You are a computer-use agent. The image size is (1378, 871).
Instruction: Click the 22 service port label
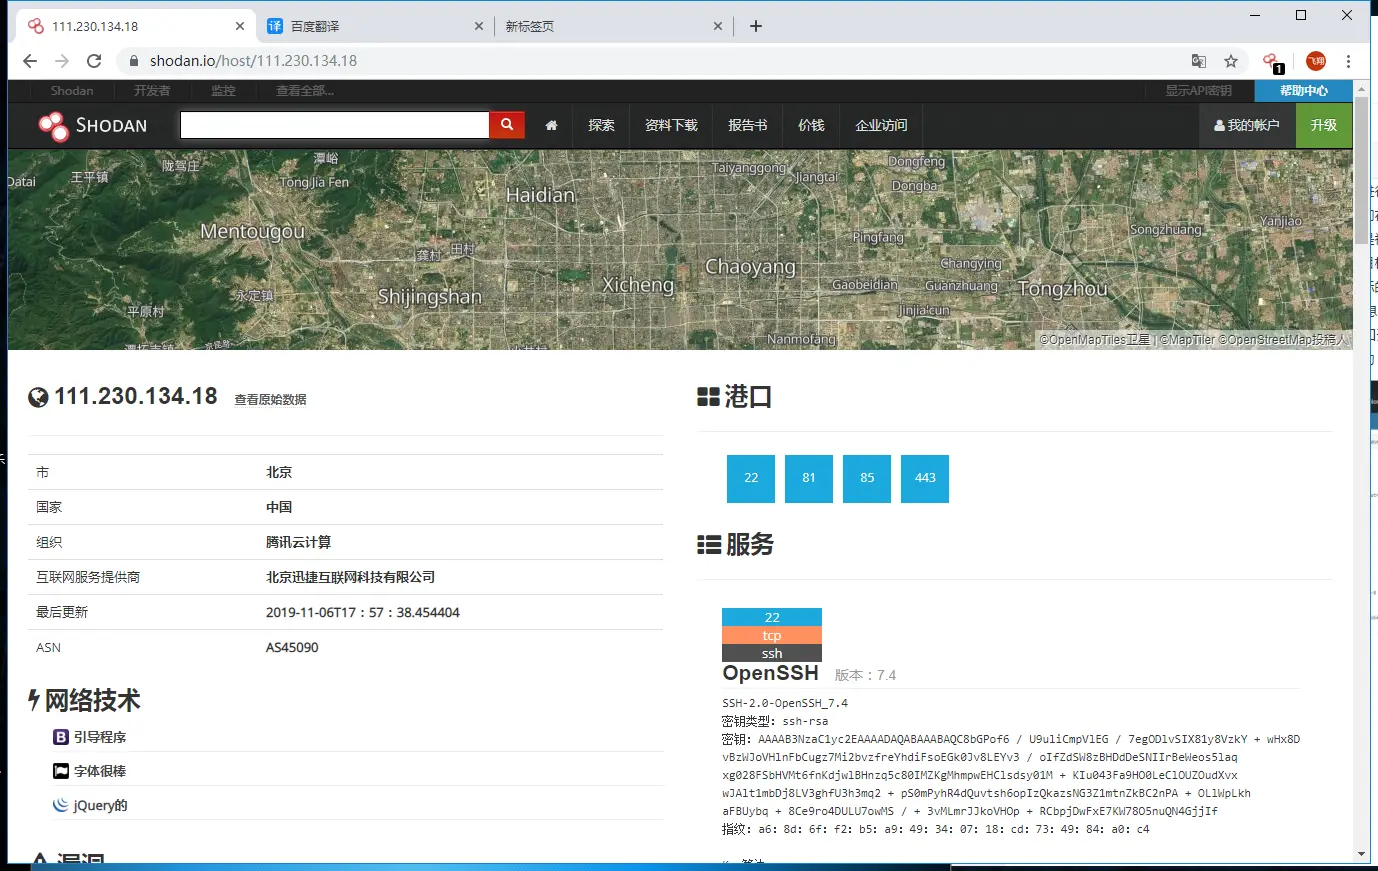pyautogui.click(x=772, y=617)
